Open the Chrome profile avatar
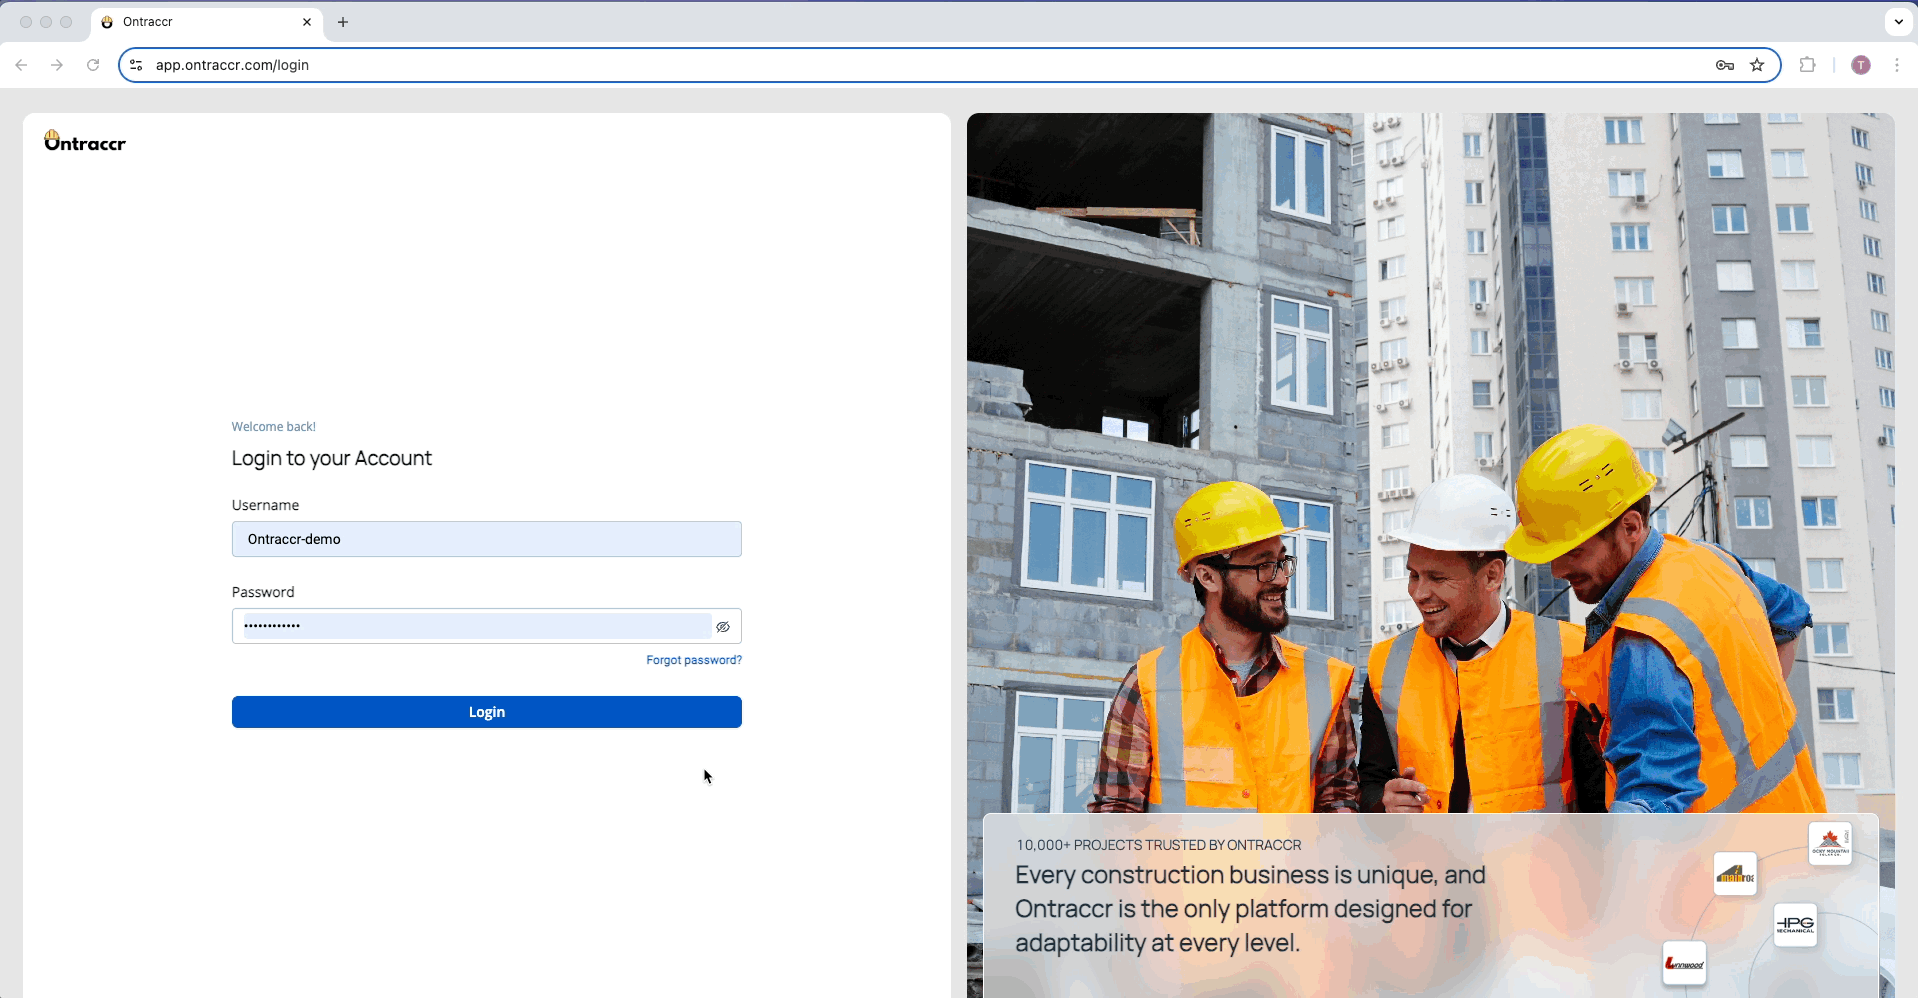The height and width of the screenshot is (998, 1918). (x=1861, y=65)
